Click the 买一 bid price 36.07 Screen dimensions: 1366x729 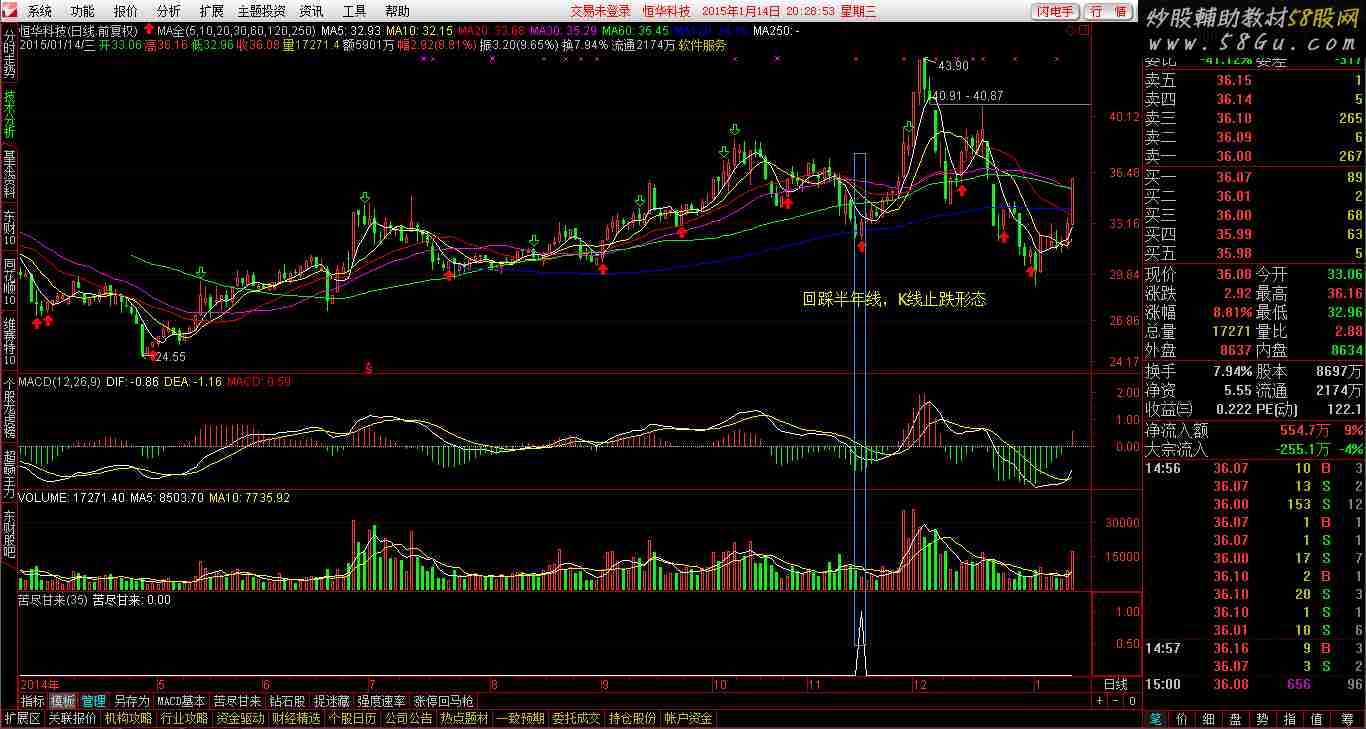click(x=1234, y=178)
